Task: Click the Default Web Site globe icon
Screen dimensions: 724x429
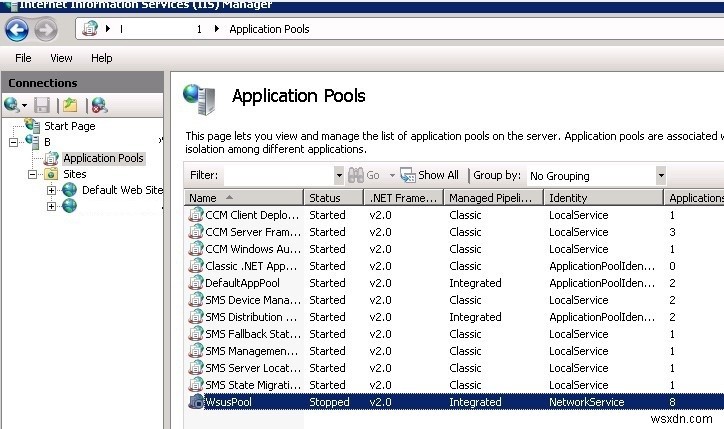Action: coord(69,189)
